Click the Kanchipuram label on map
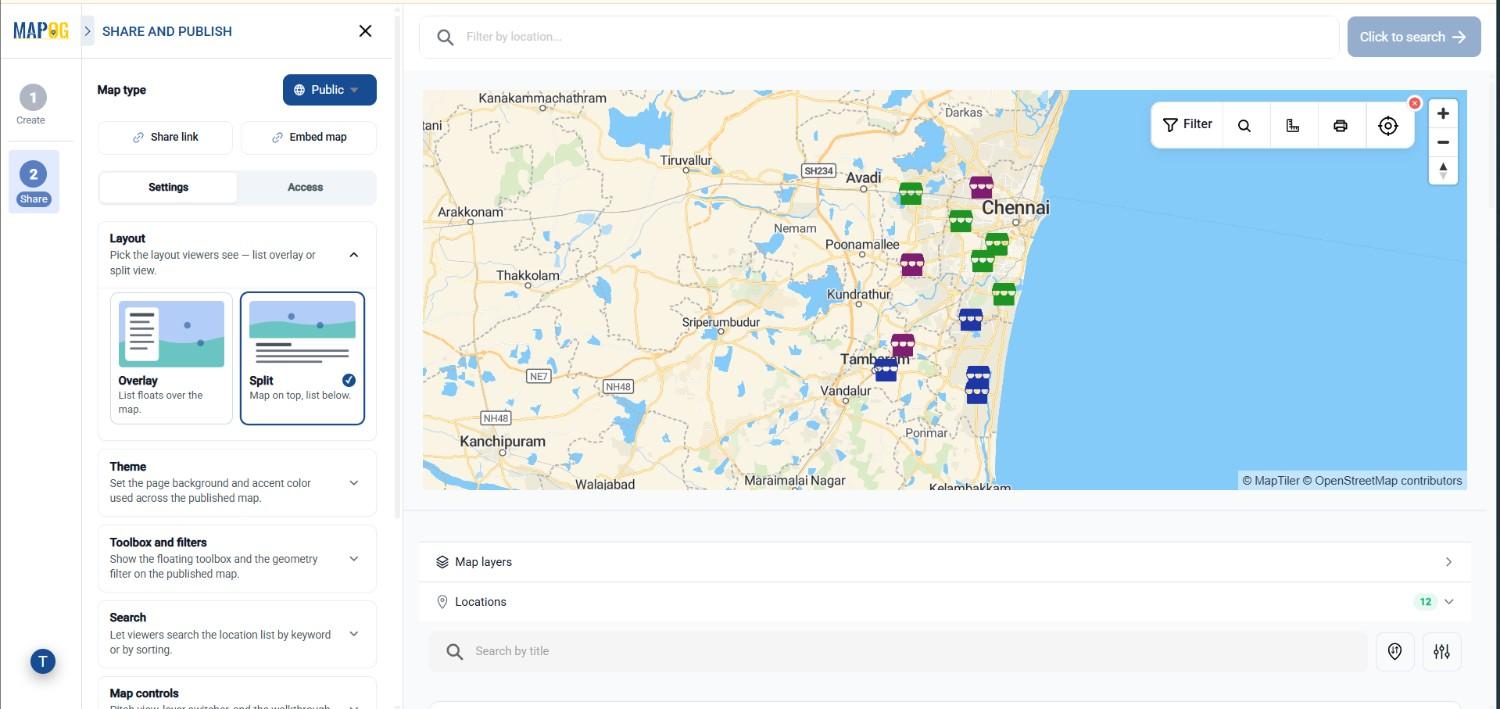Viewport: 1500px width, 709px height. coord(503,441)
